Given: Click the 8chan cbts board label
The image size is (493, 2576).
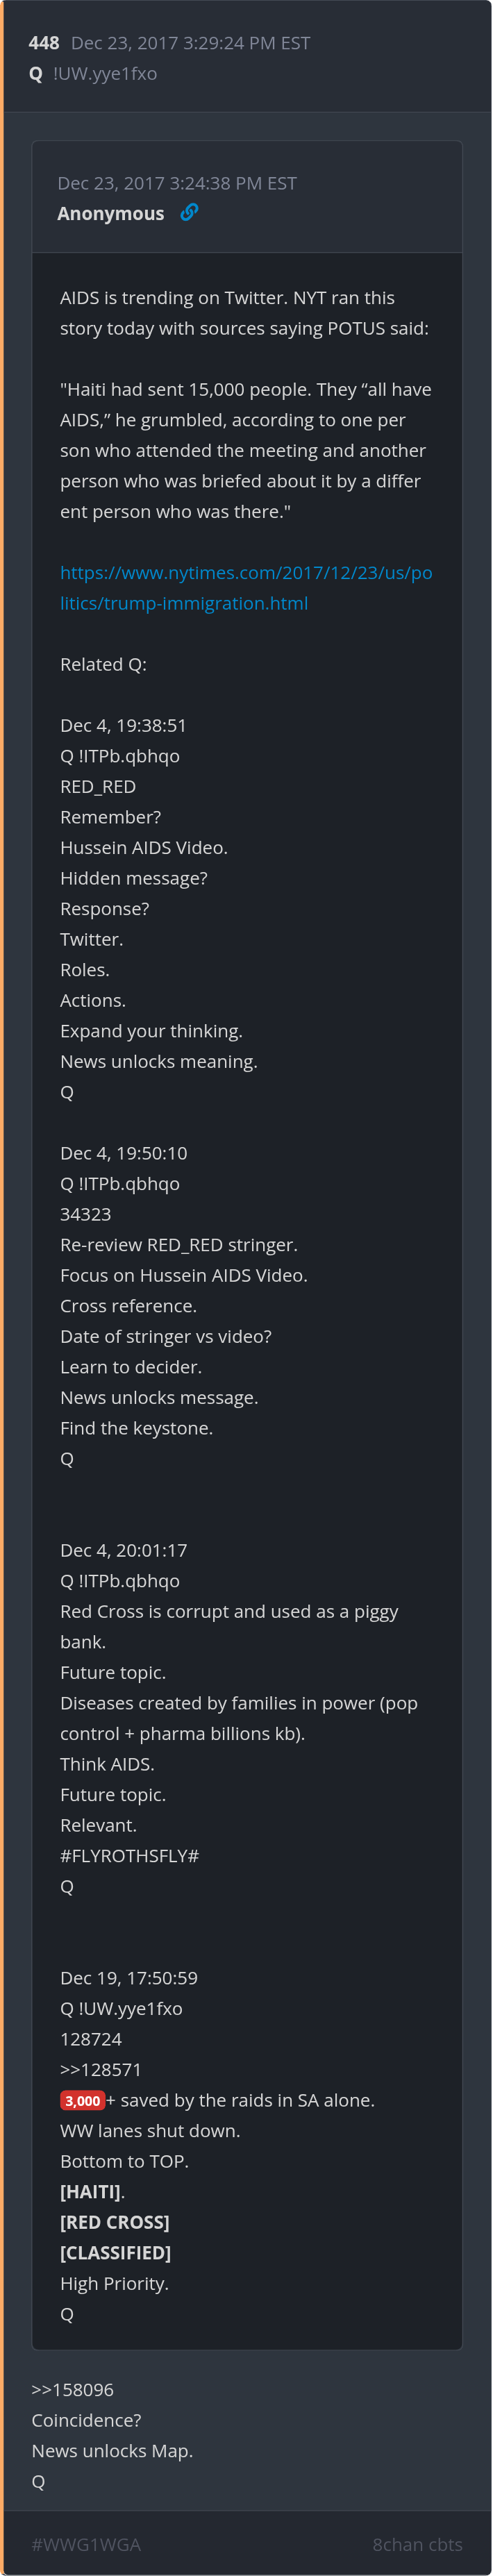Looking at the screenshot, I should (x=417, y=2544).
